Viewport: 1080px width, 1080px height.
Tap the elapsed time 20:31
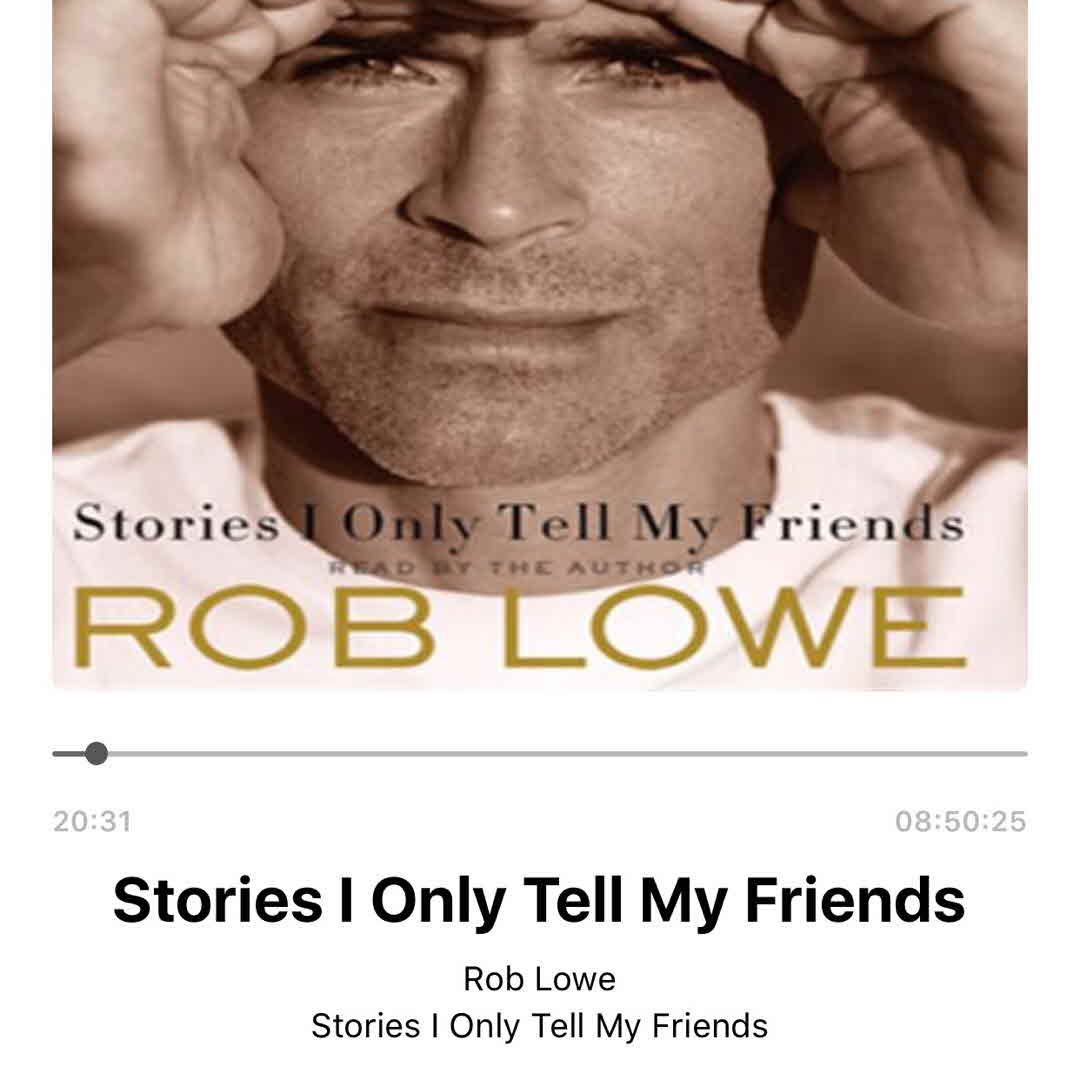point(92,821)
